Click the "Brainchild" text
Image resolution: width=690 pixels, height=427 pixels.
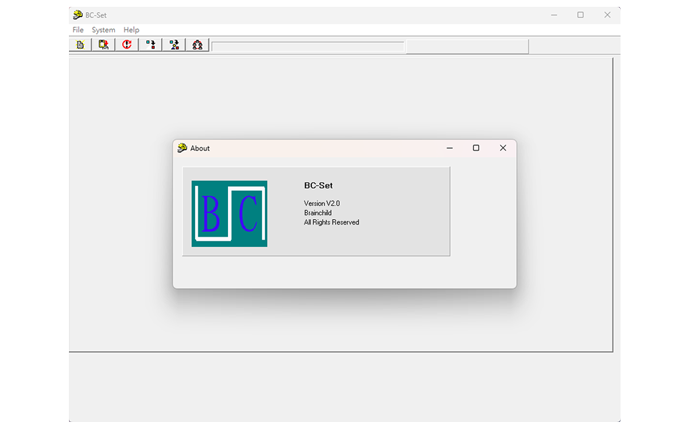pyautogui.click(x=318, y=213)
